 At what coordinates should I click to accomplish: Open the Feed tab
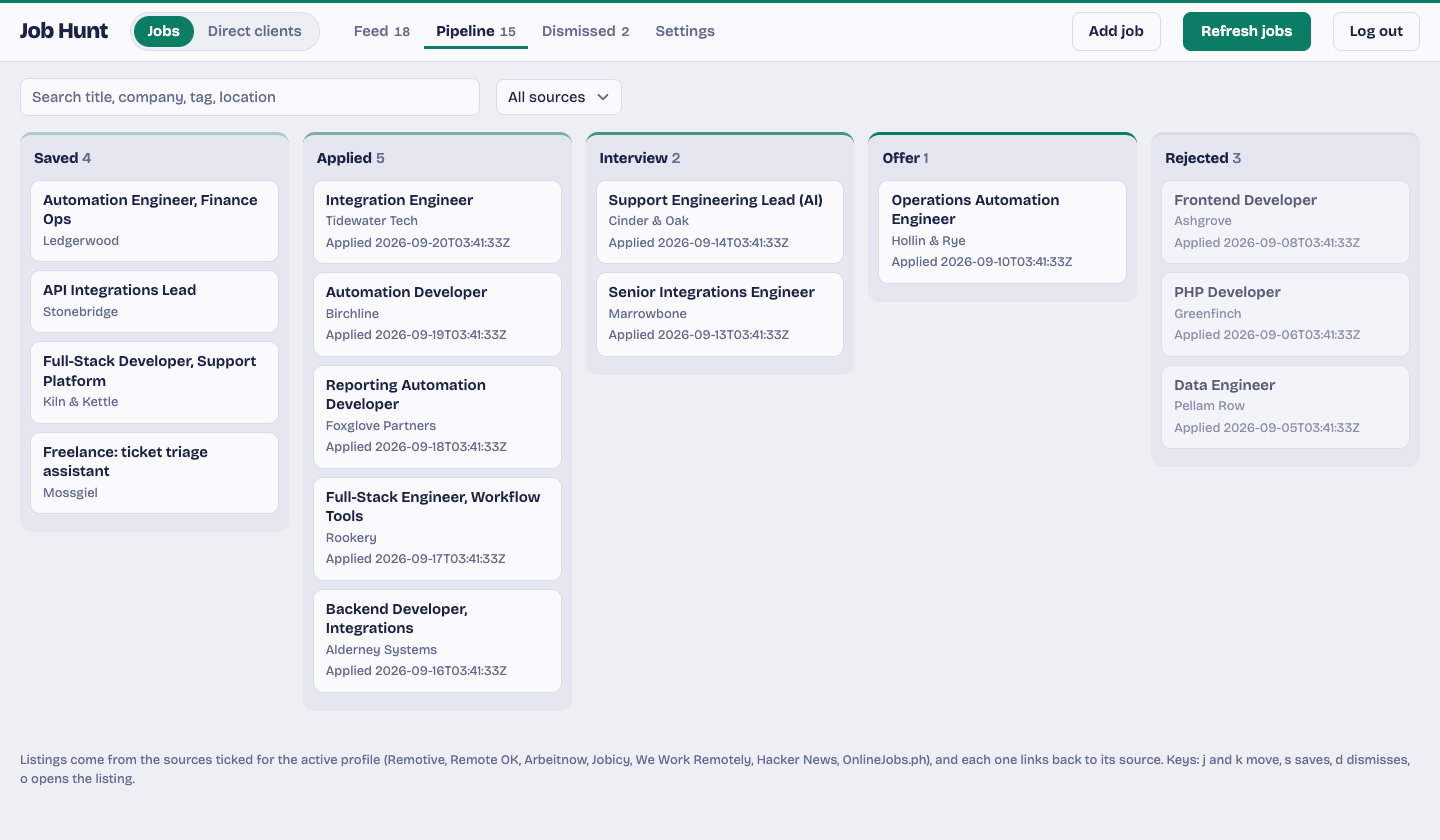click(x=382, y=31)
